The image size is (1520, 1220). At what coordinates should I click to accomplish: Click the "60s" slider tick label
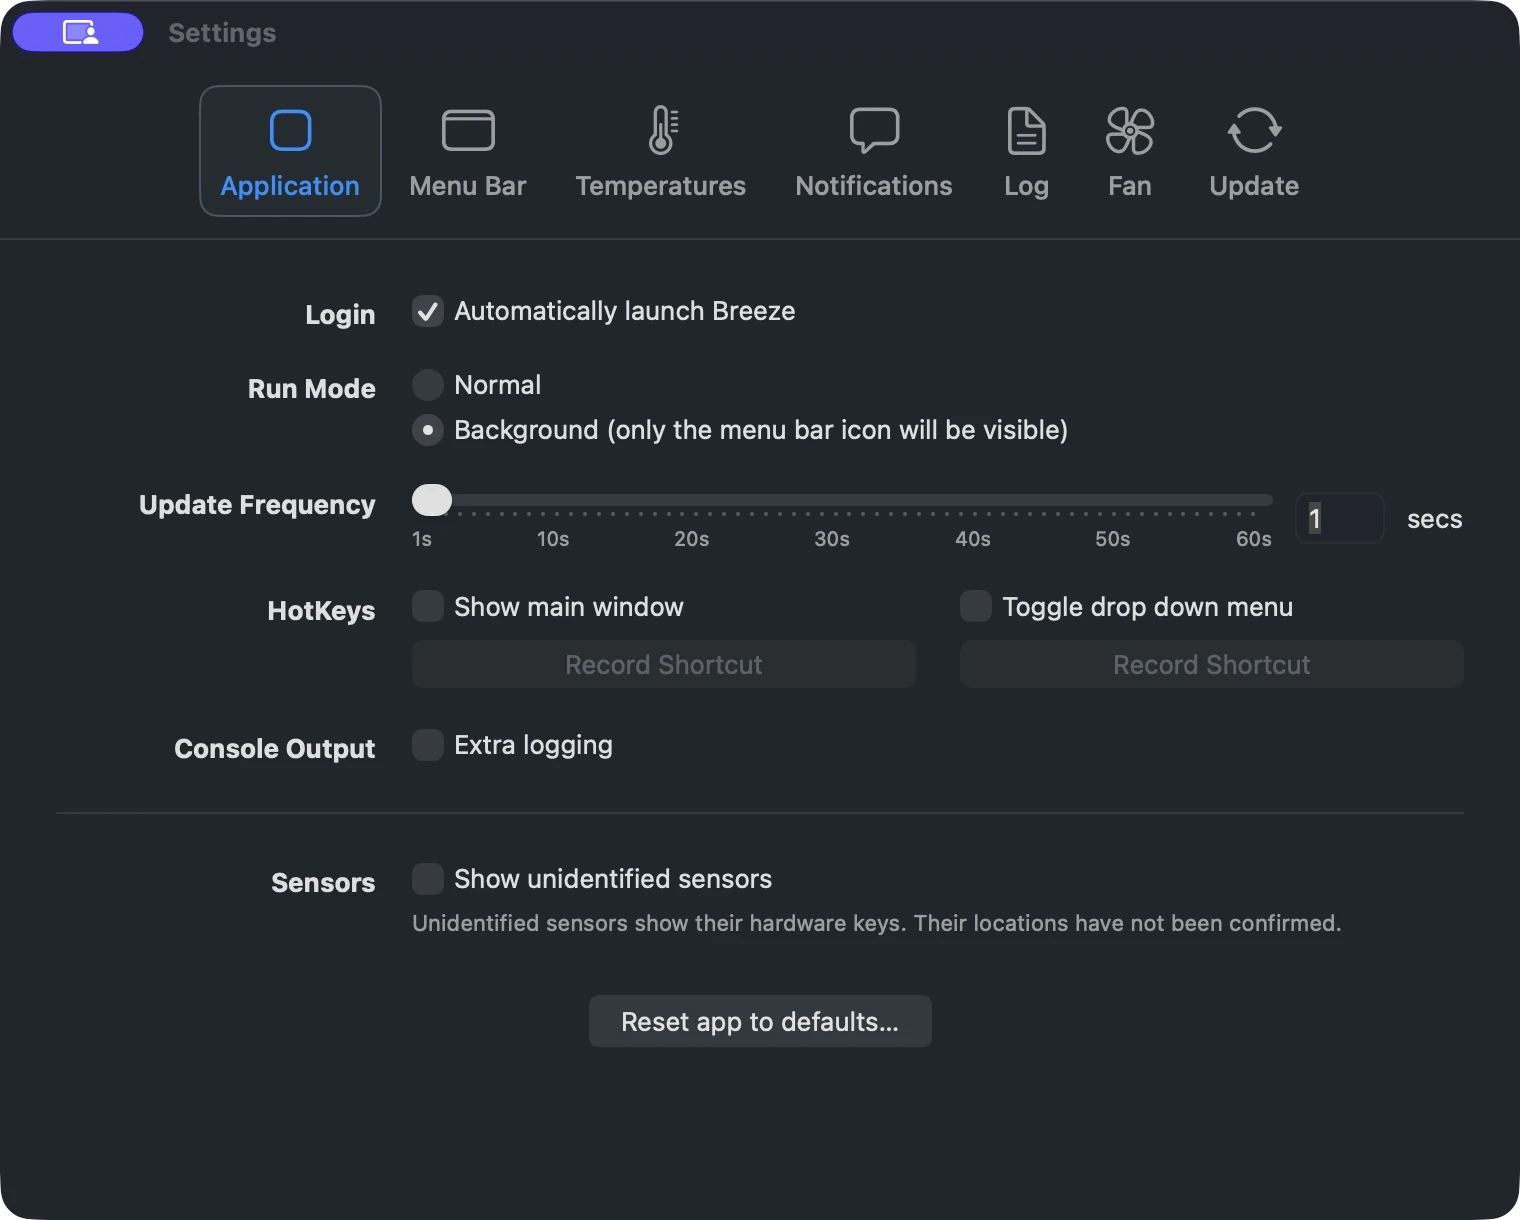1254,539
